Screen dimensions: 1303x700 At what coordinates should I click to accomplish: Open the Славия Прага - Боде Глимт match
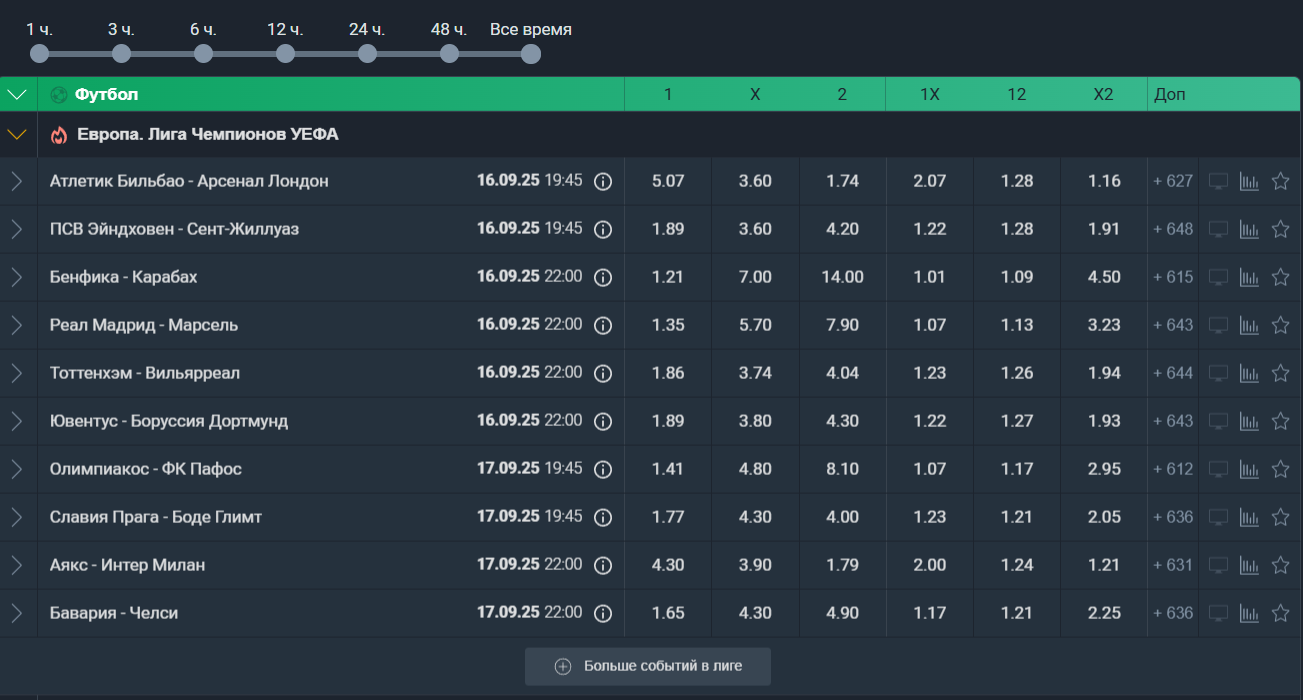156,517
